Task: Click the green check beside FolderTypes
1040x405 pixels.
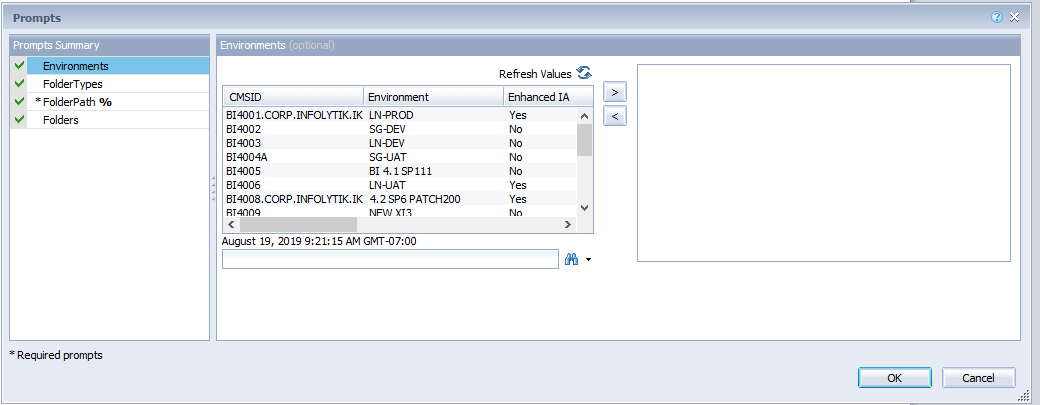Action: [x=19, y=84]
